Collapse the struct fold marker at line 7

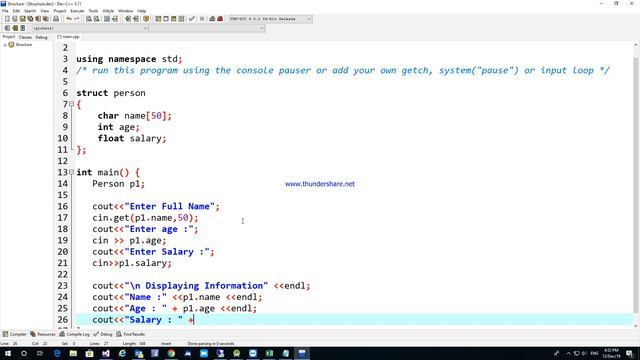coord(71,104)
